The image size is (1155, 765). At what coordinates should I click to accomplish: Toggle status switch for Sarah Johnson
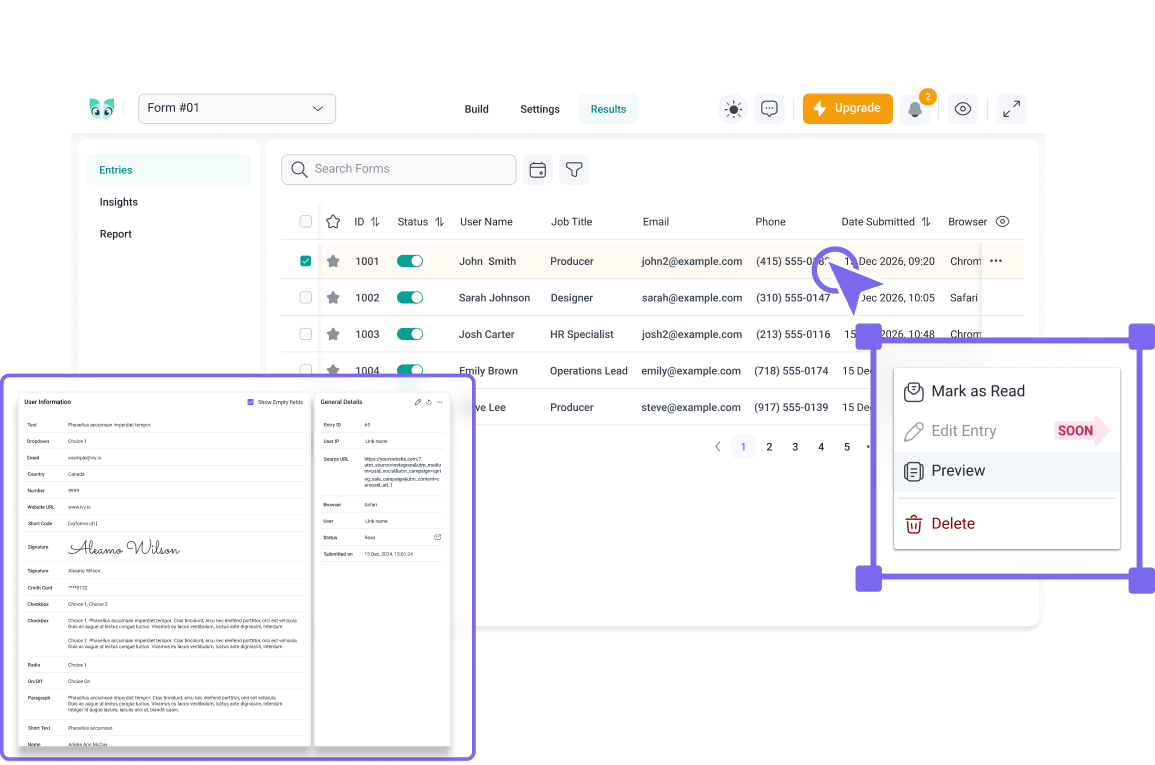(410, 297)
